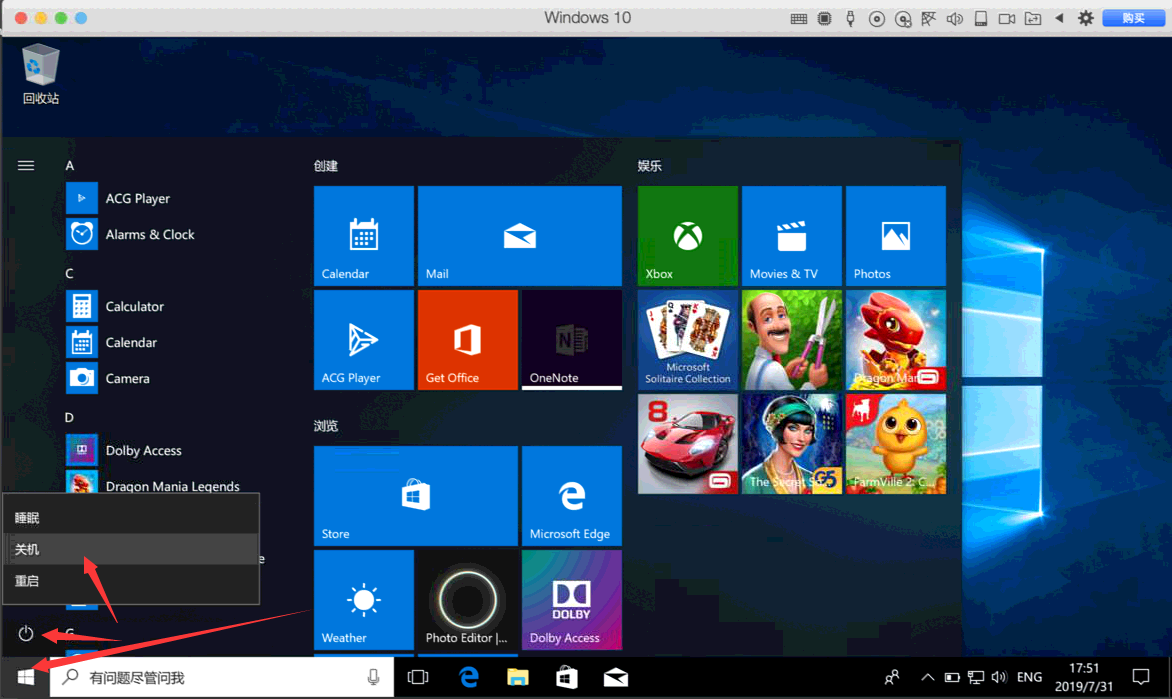This screenshot has width=1172, height=699.
Task: Open the Photos tile
Action: tap(895, 235)
